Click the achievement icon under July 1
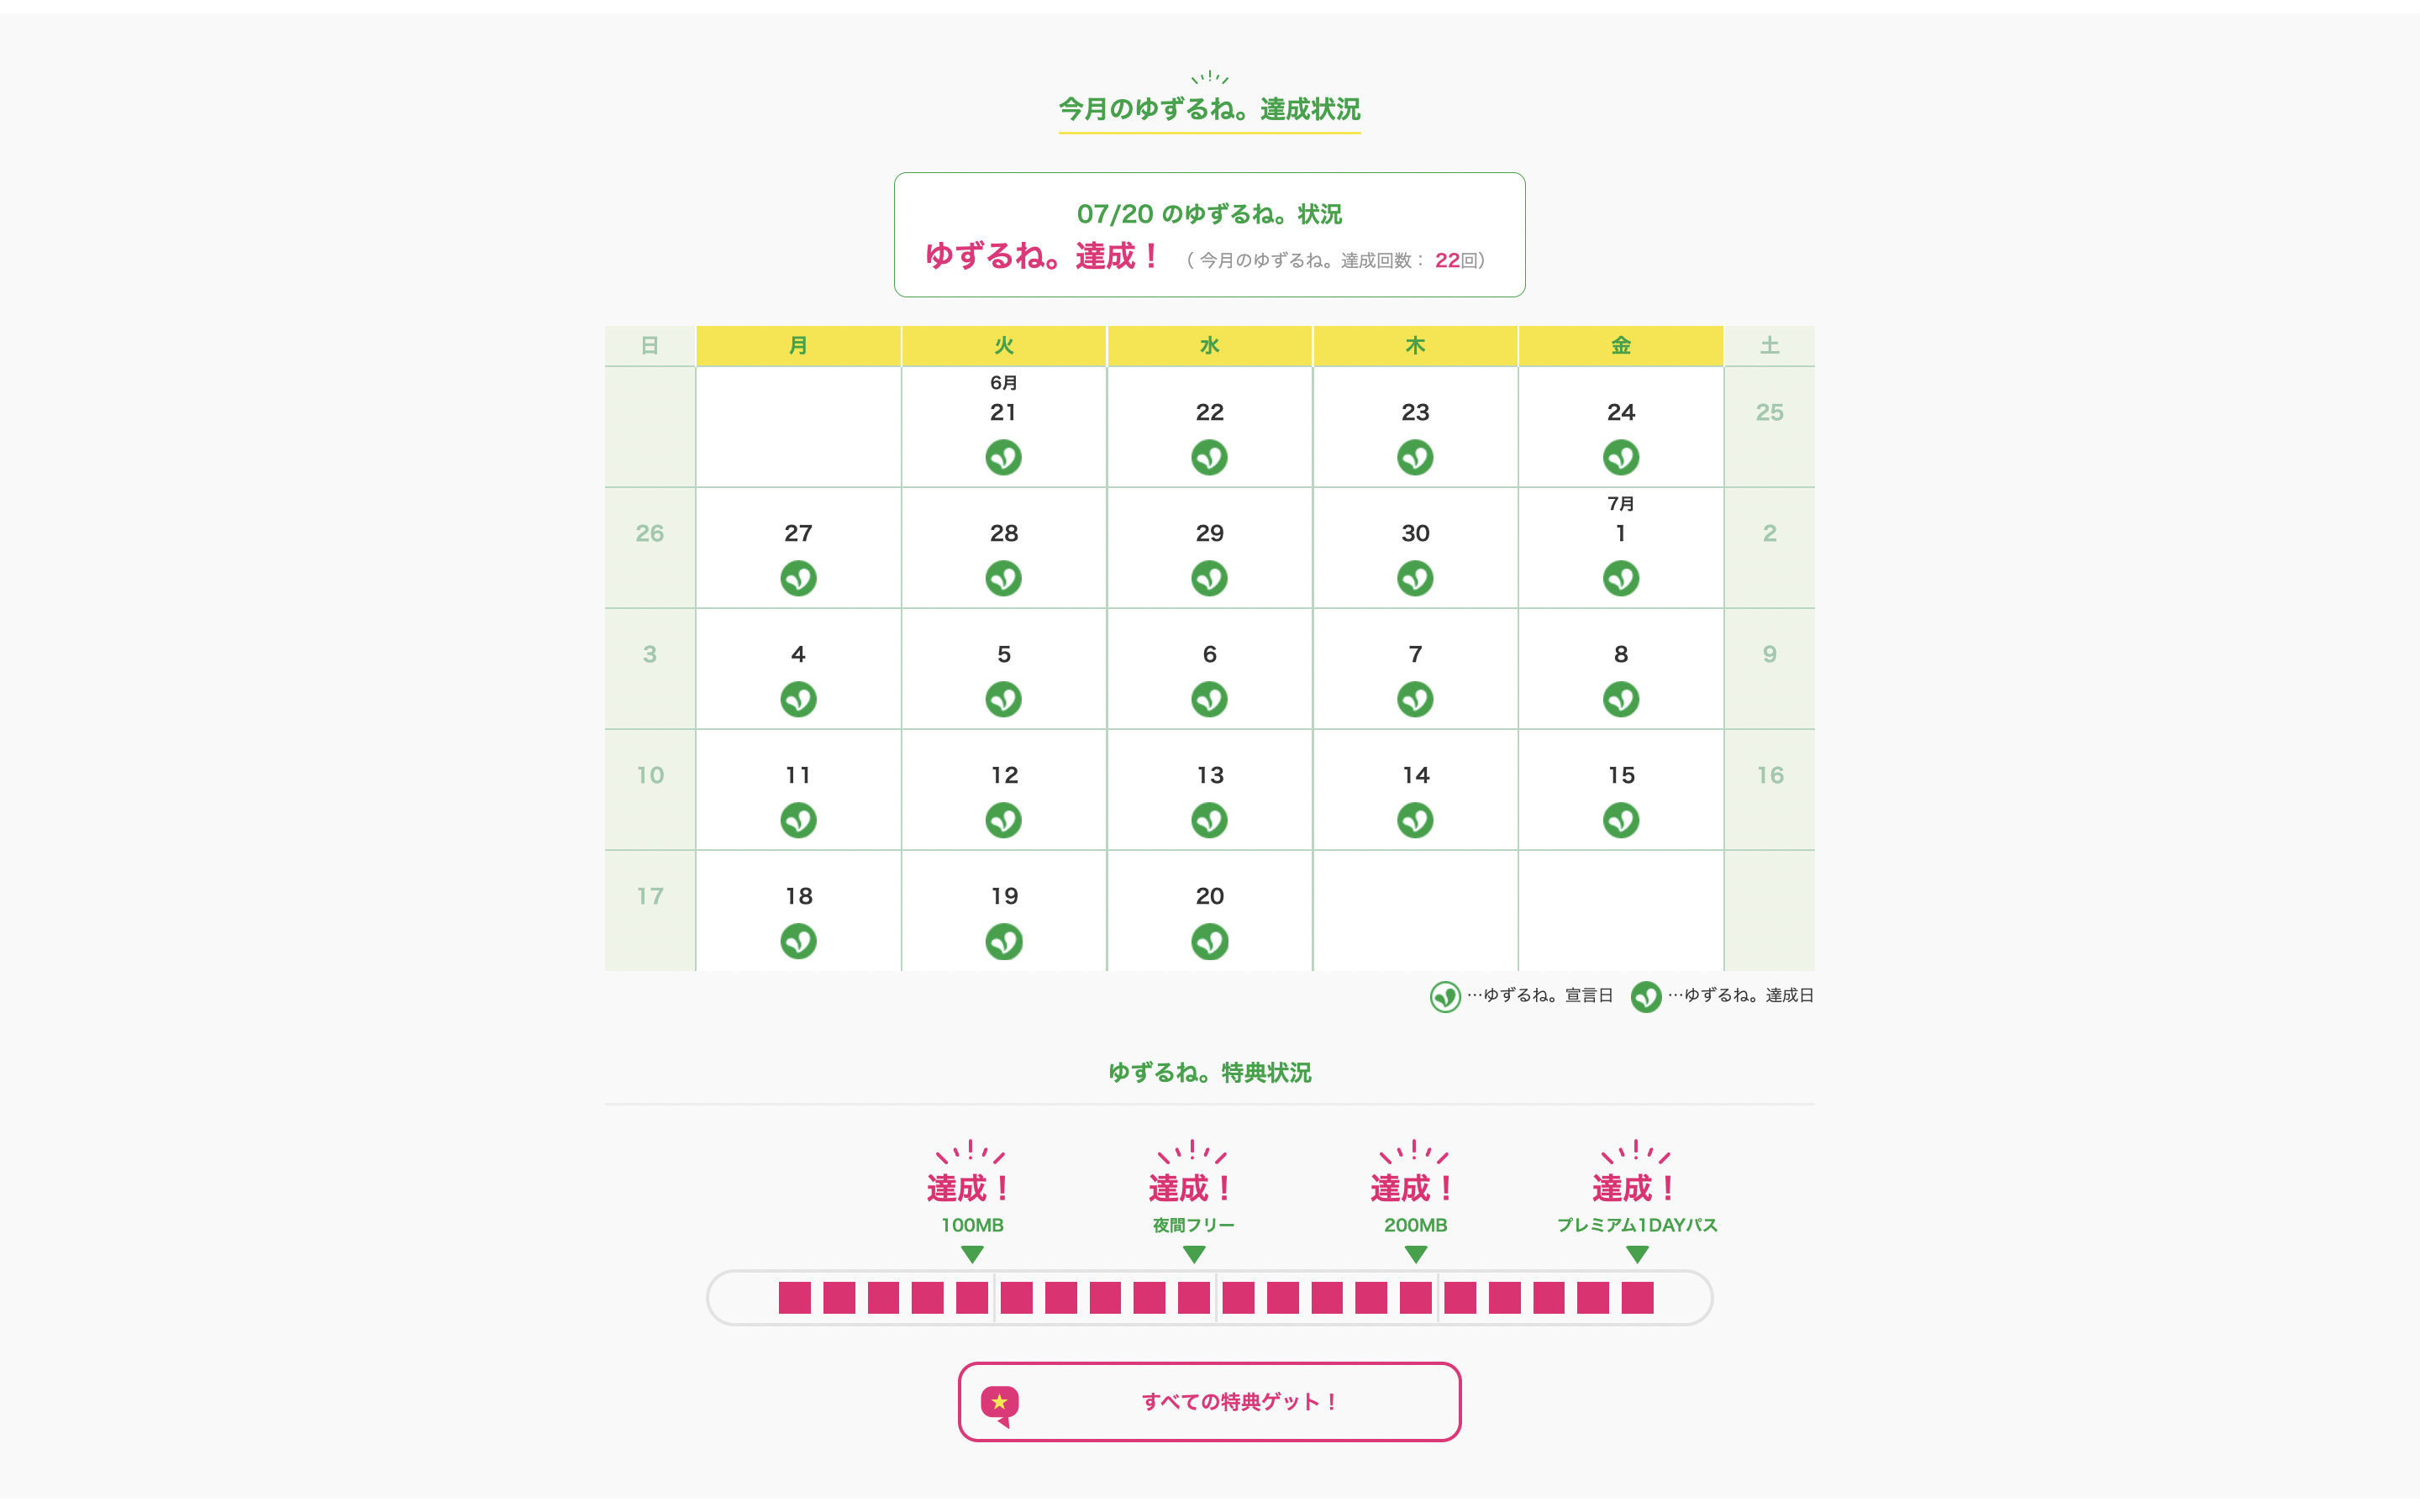This screenshot has height=1512, width=2420. pyautogui.click(x=1620, y=579)
